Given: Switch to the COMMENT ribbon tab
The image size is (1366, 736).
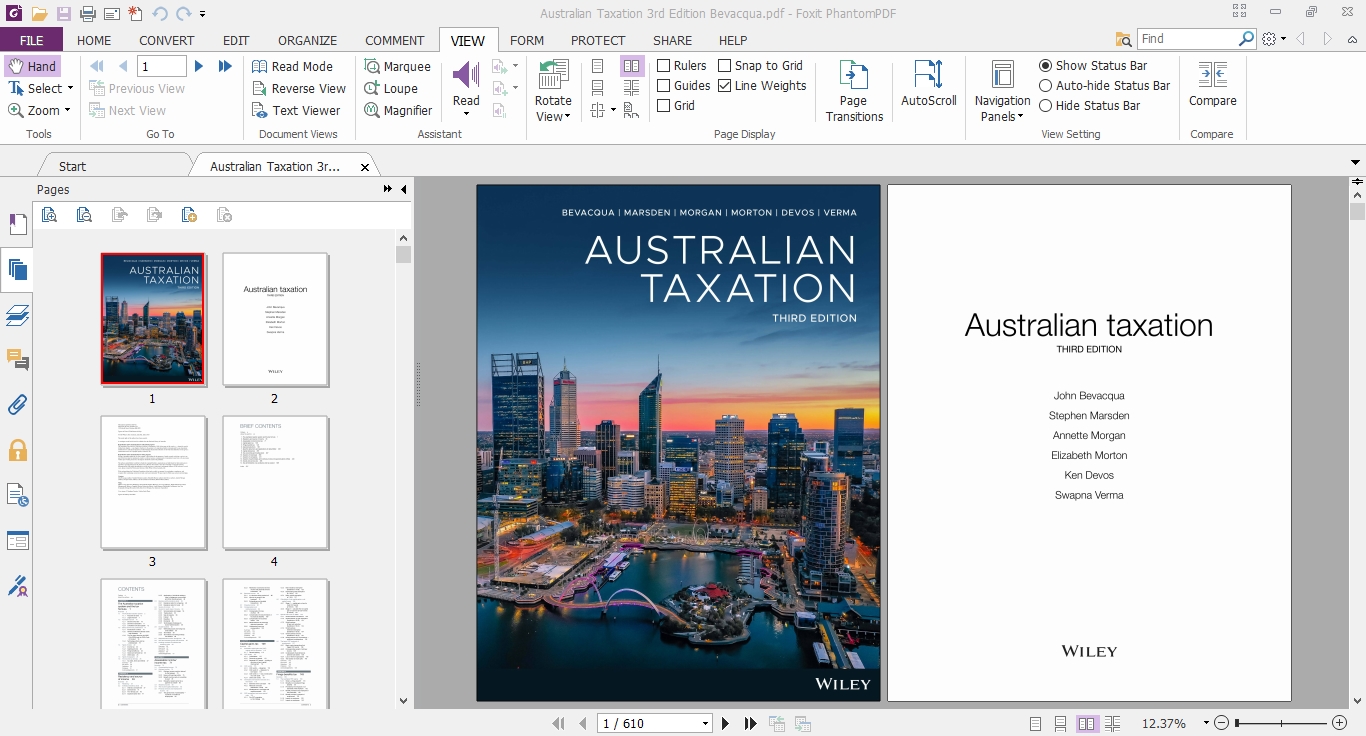Looking at the screenshot, I should [x=394, y=41].
